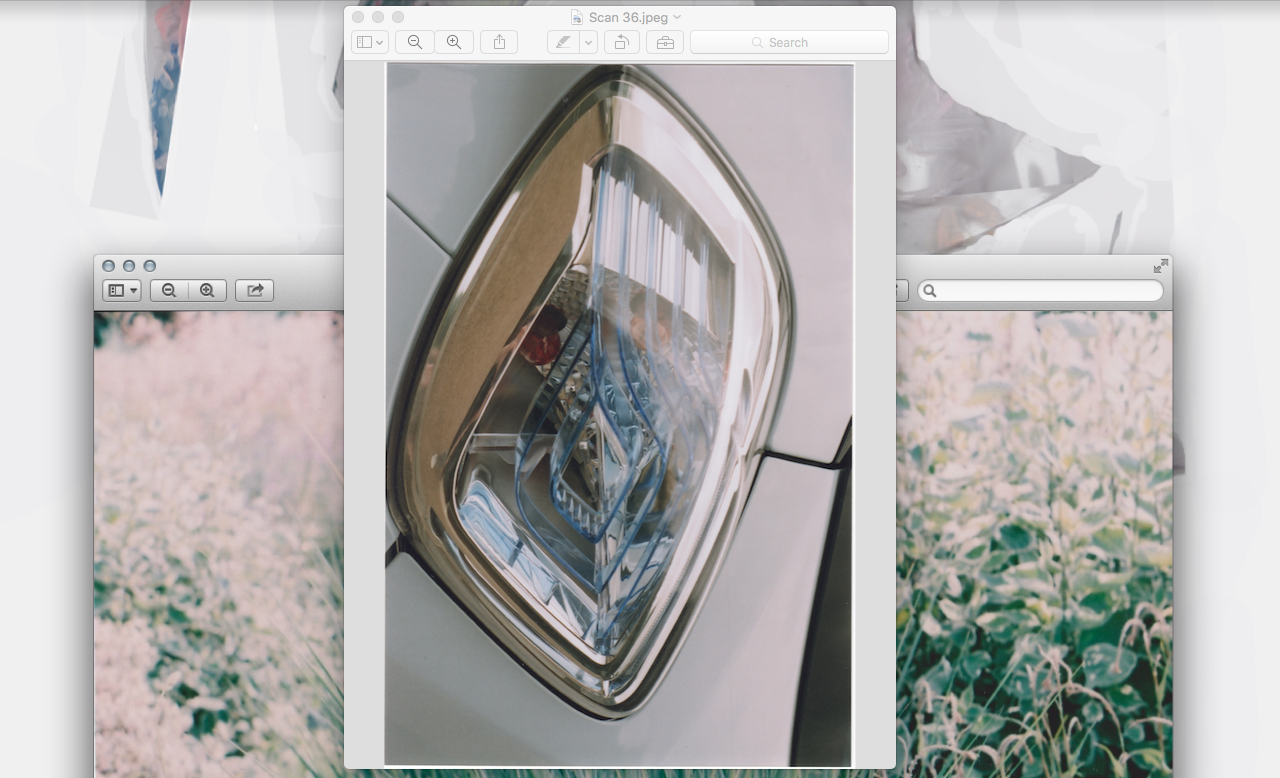Viewport: 1280px width, 778px height.
Task: Open the sidebar view menu in Scan 36.jpeg
Action: click(369, 42)
